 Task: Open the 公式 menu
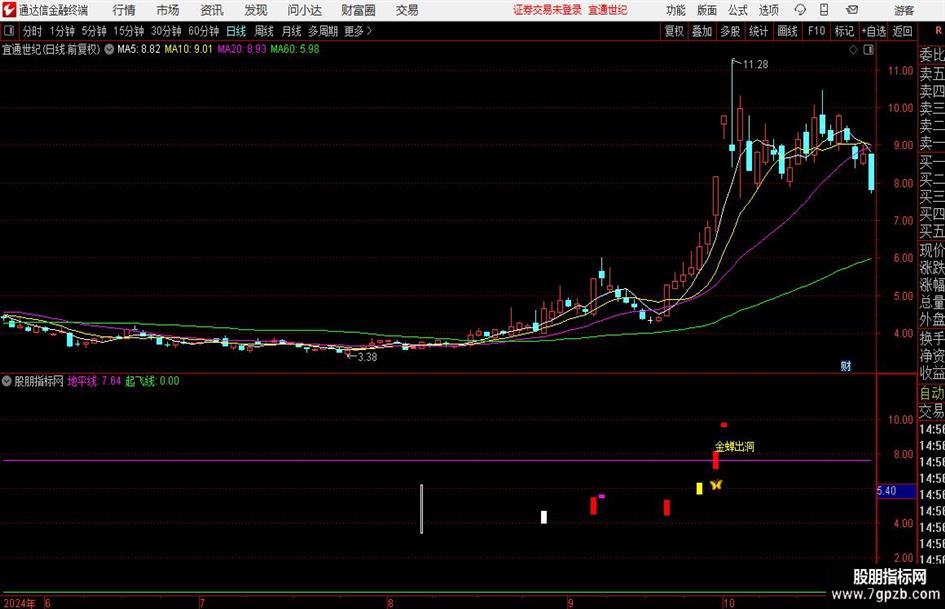[x=738, y=10]
